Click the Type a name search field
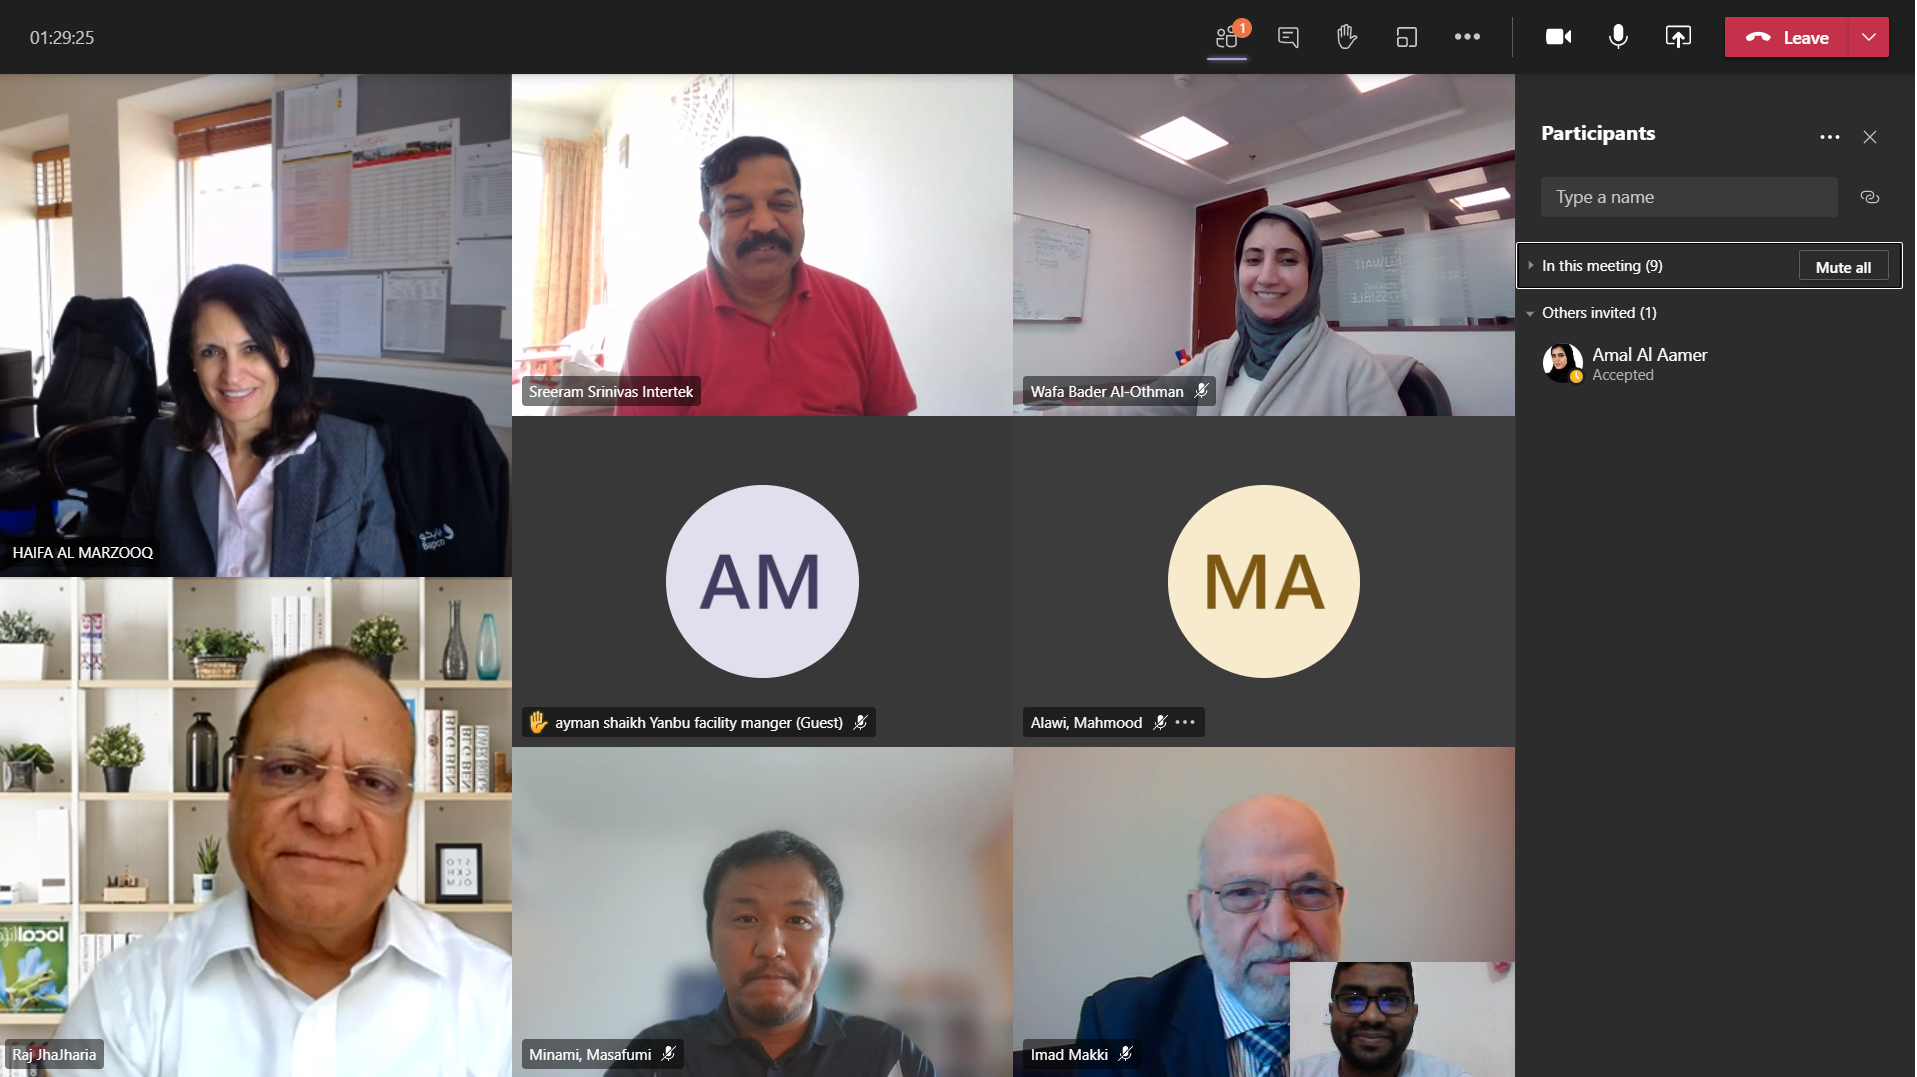The width and height of the screenshot is (1917, 1077). tap(1689, 197)
